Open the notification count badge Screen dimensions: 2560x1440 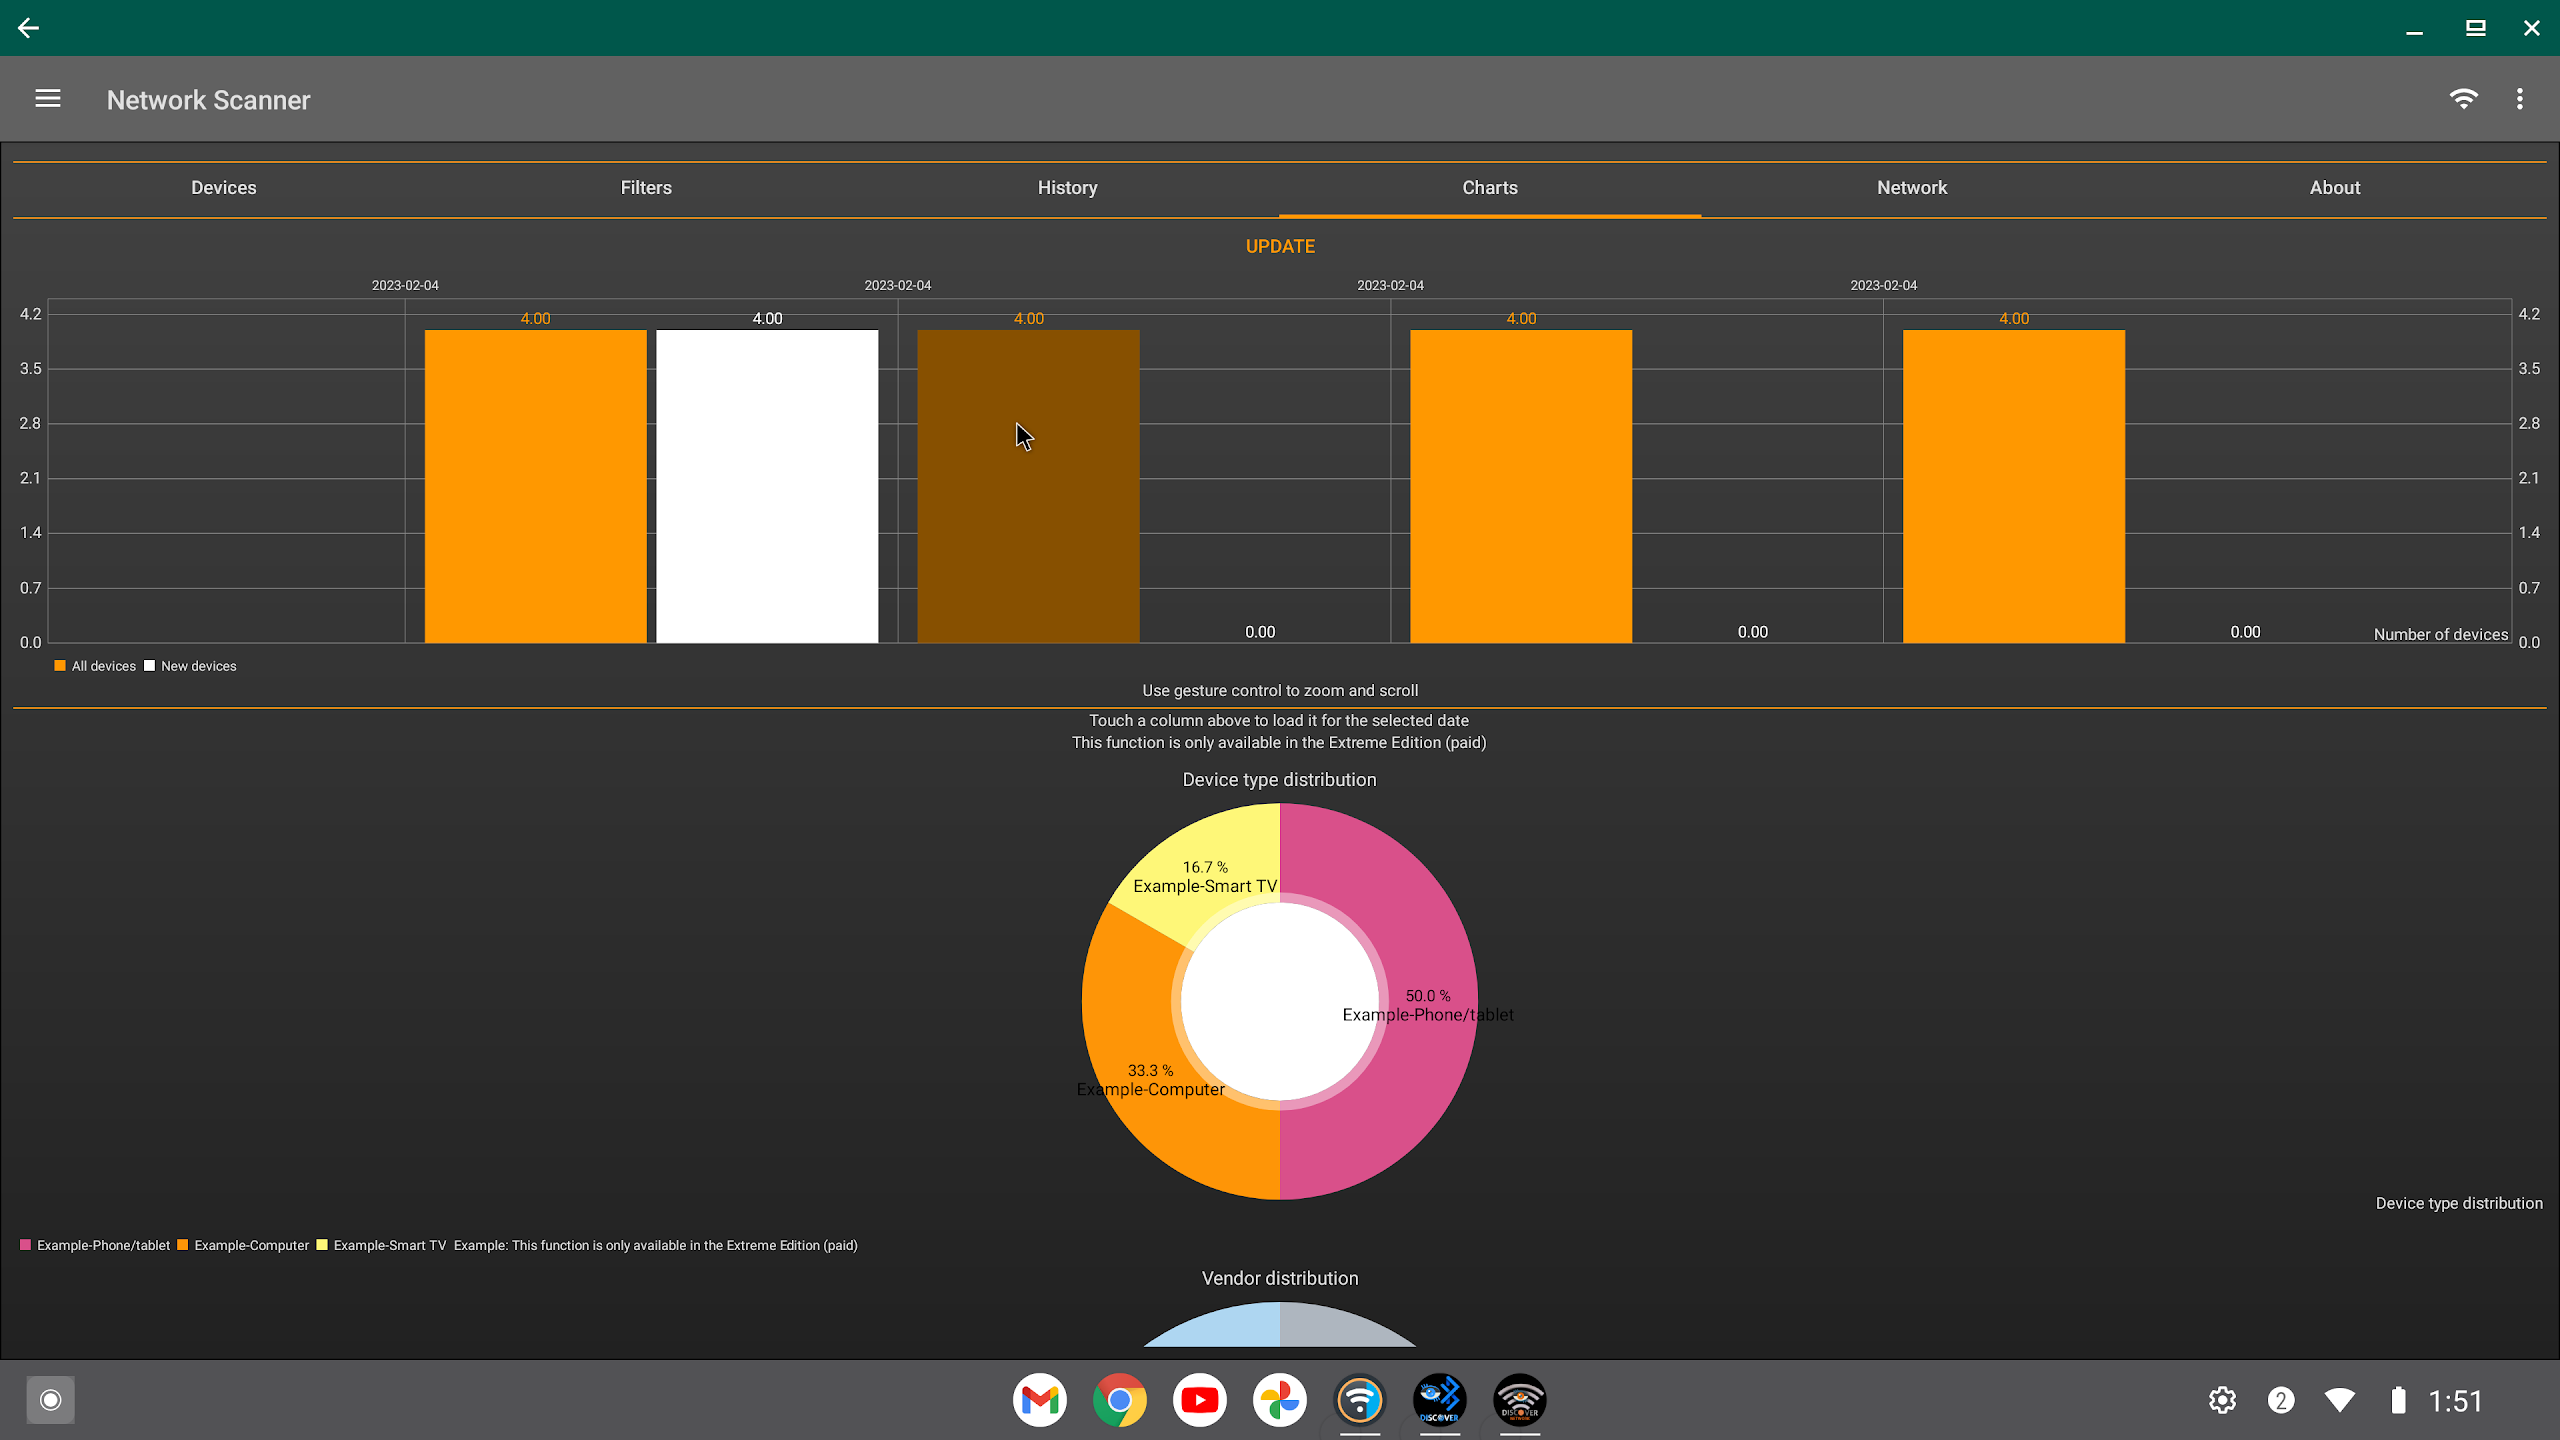(x=2281, y=1400)
